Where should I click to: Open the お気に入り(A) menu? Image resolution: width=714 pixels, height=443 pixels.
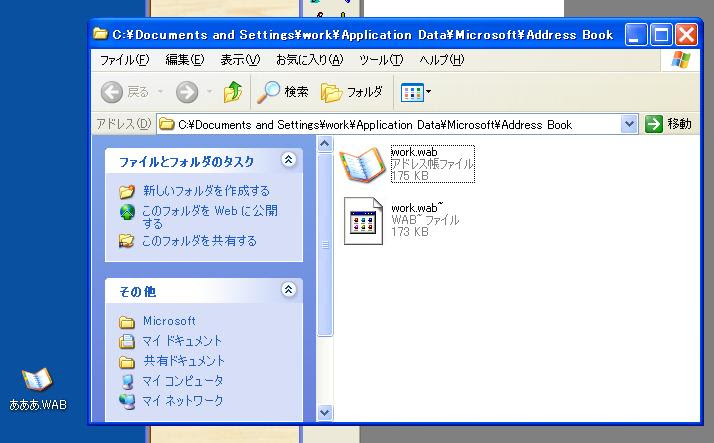pyautogui.click(x=309, y=60)
